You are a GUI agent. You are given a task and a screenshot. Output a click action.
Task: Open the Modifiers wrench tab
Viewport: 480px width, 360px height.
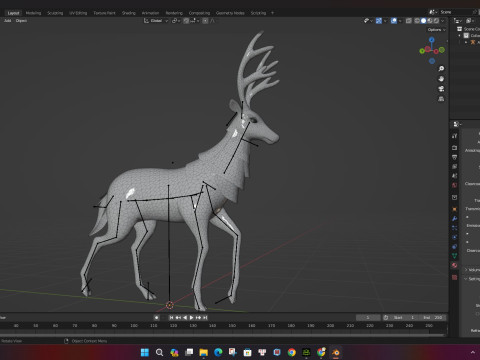pyautogui.click(x=454, y=218)
